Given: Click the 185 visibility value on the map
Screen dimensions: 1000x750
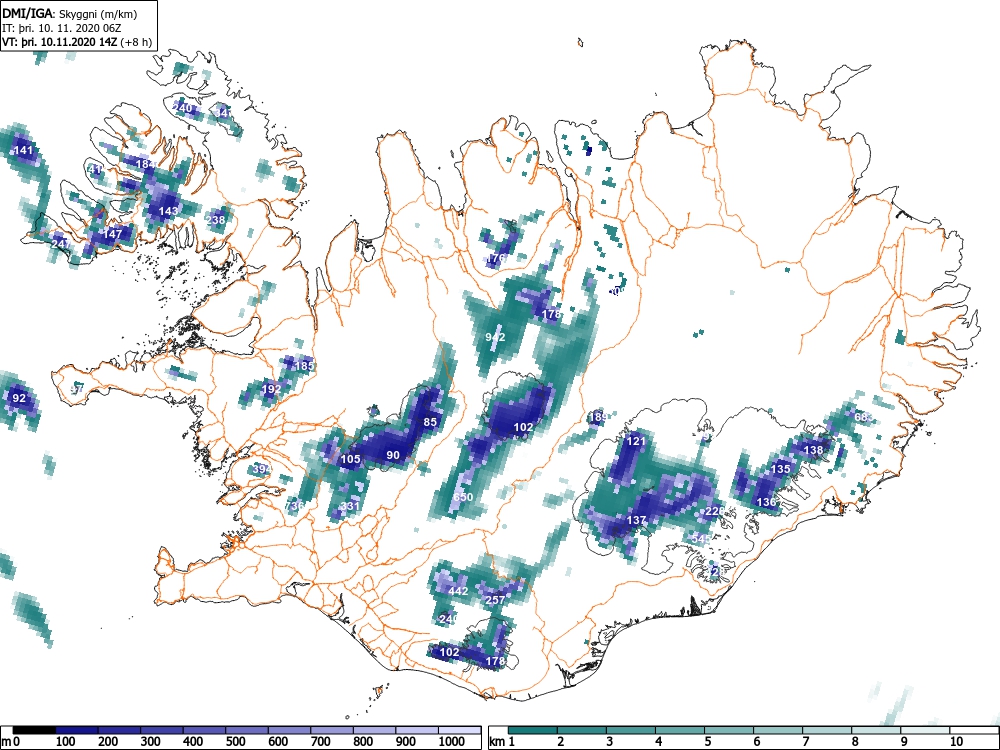Looking at the screenshot, I should pyautogui.click(x=304, y=366).
